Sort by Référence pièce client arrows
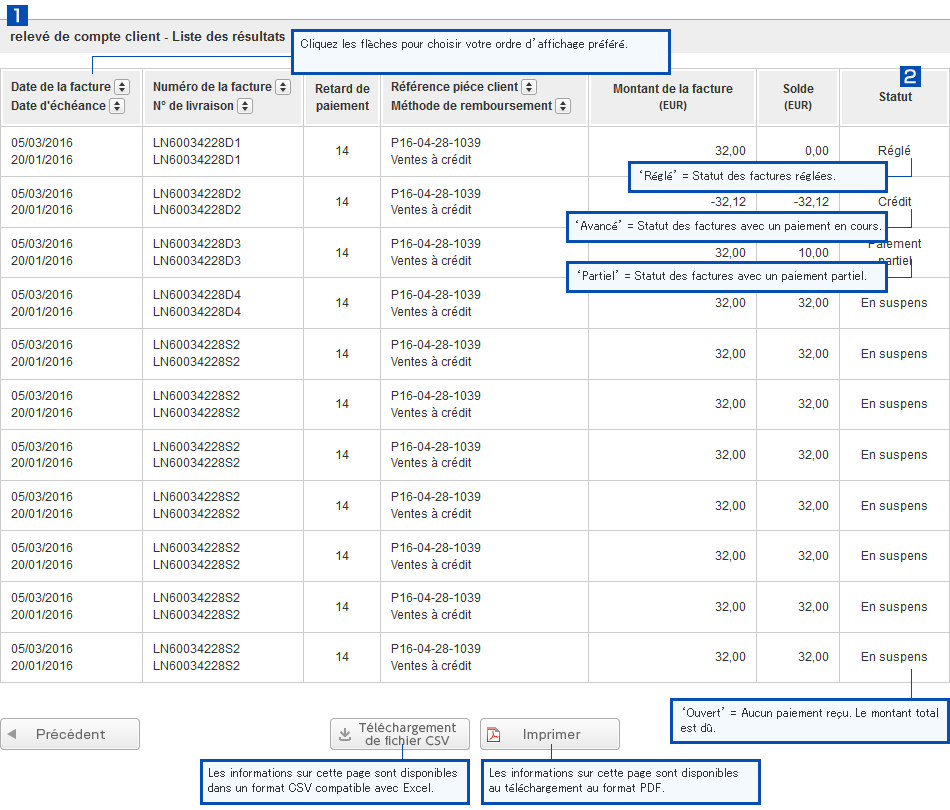 coord(529,87)
